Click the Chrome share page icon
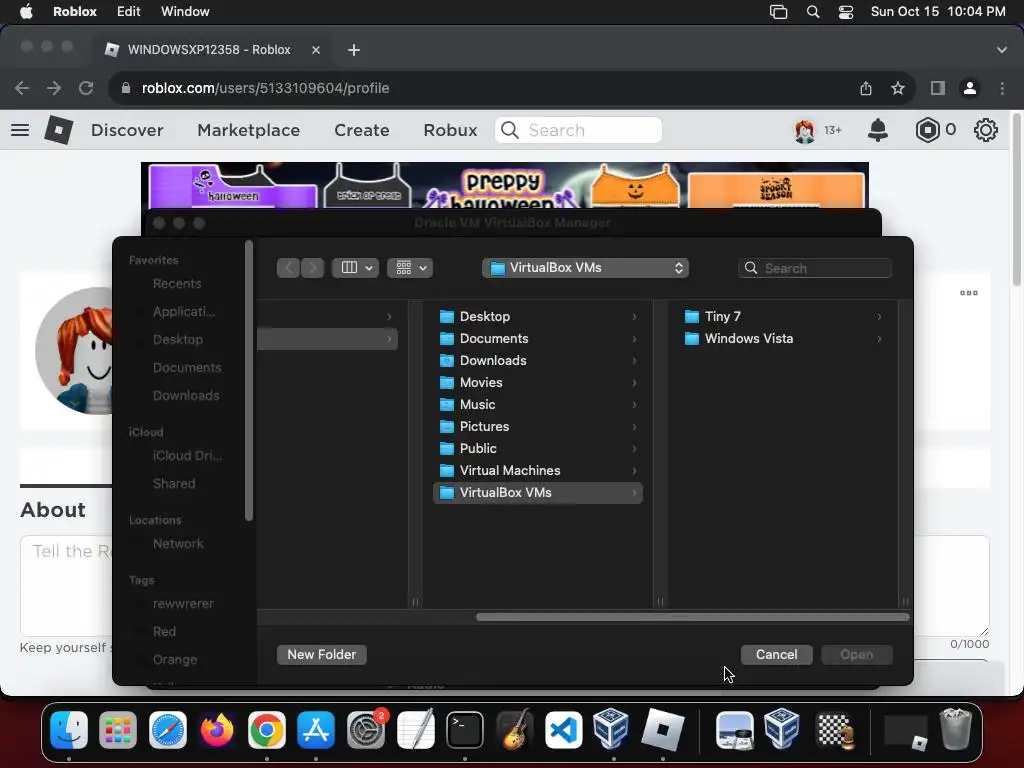Screen dimensions: 1024x768 pos(866,88)
